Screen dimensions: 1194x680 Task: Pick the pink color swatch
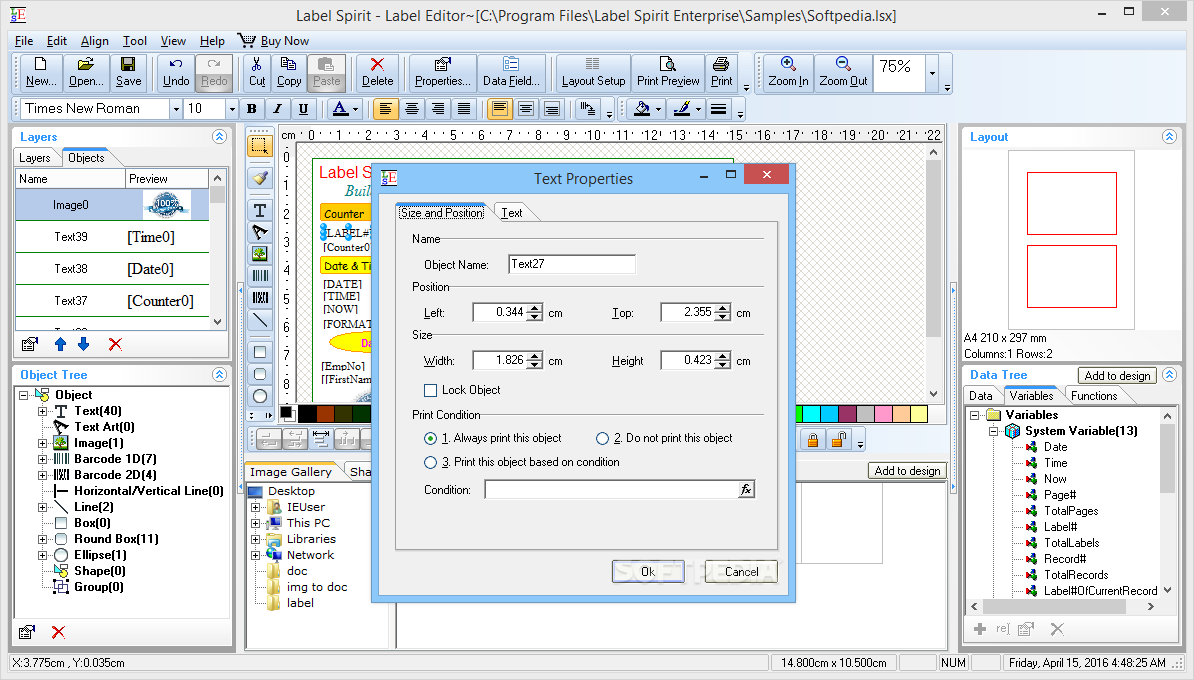point(883,413)
